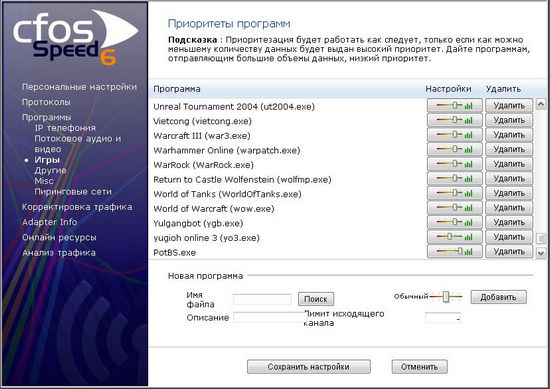550x389 pixels.
Task: Click the Имя файла input field
Action: 262,299
